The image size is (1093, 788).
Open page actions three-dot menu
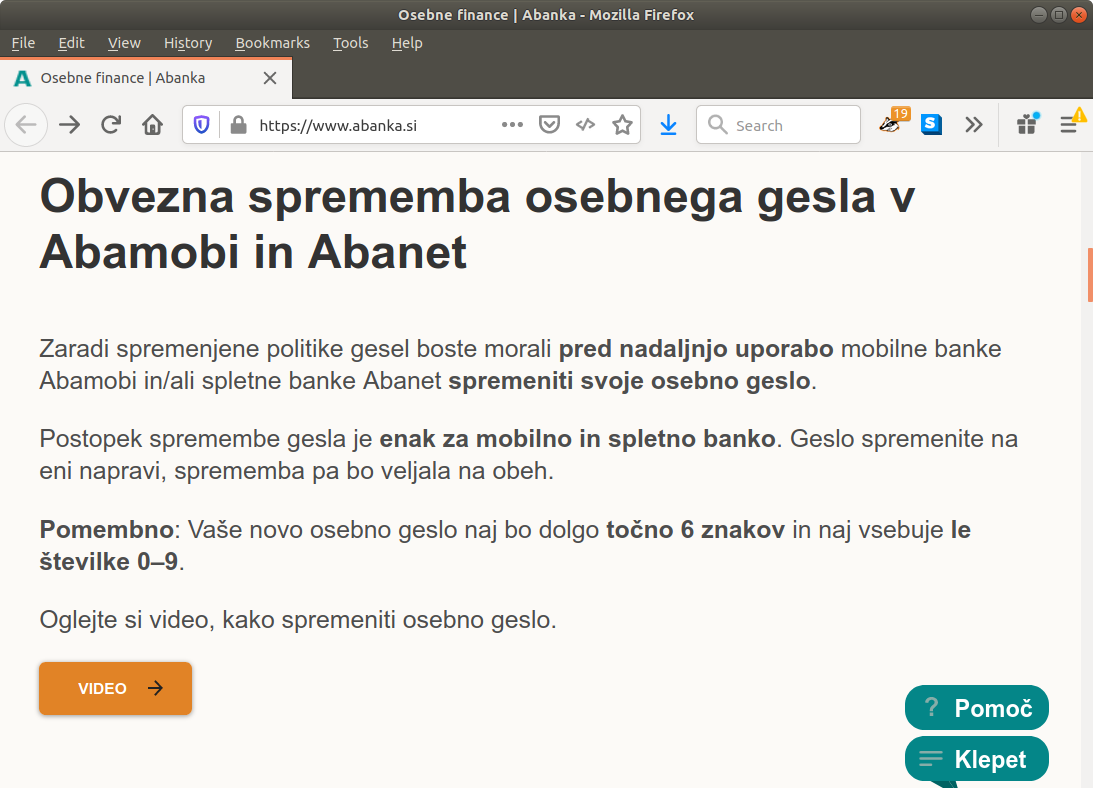[x=512, y=125]
